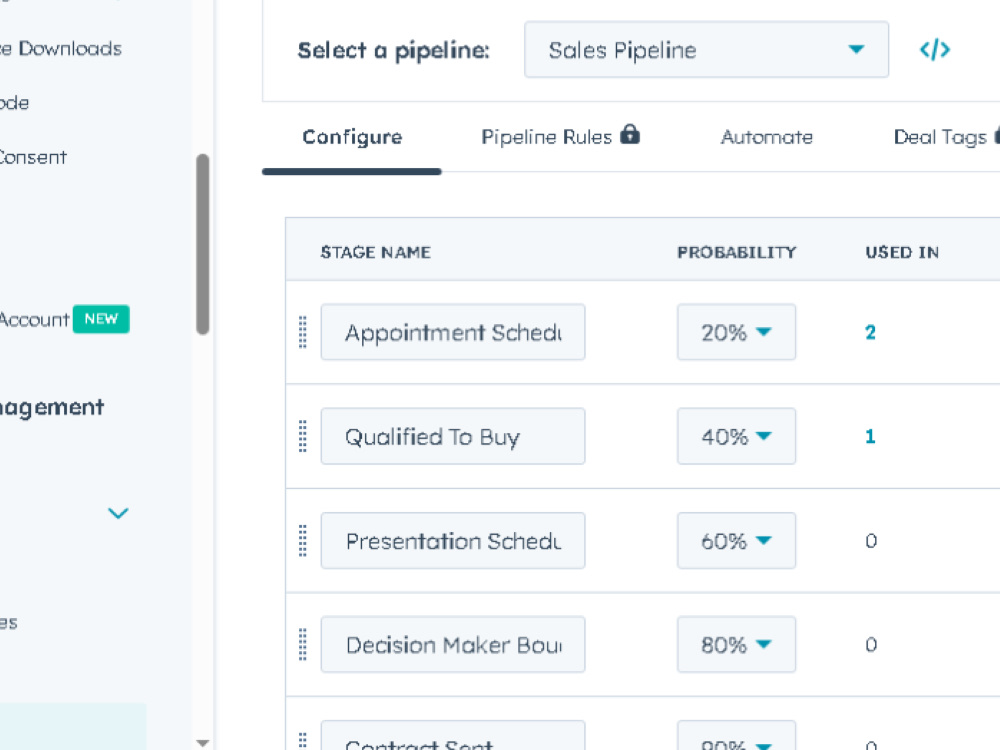Click the sidebar vertical scrollbar thumb
The image size is (1000, 750).
203,244
